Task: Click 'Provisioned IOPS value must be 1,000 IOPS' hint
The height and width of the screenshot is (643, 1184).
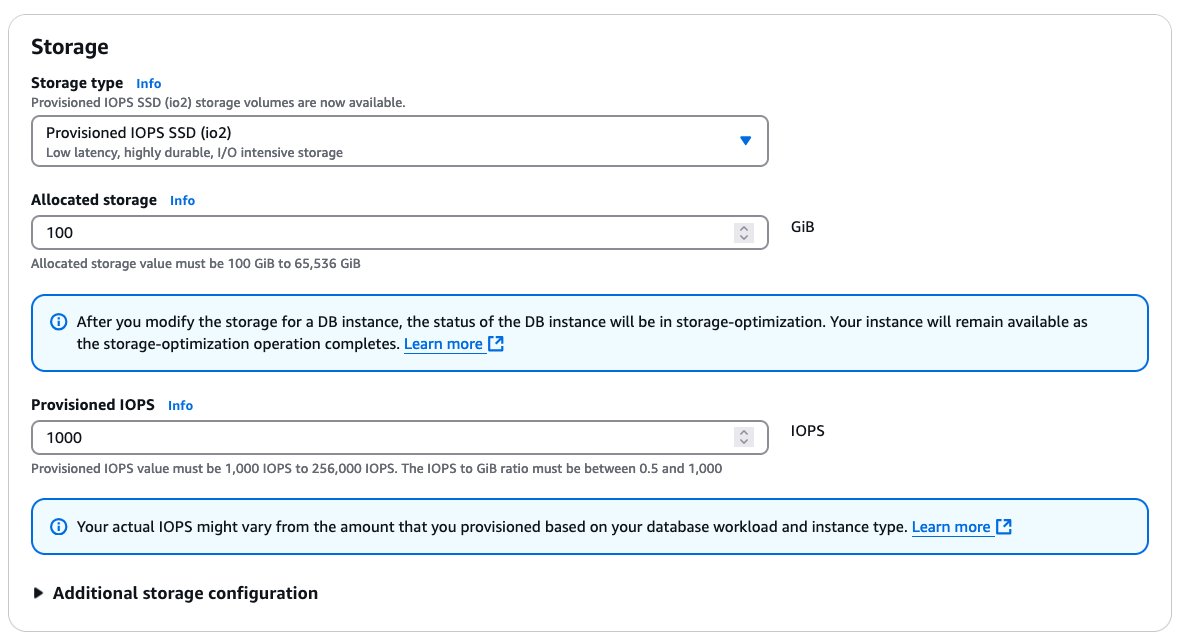Action: 376,469
